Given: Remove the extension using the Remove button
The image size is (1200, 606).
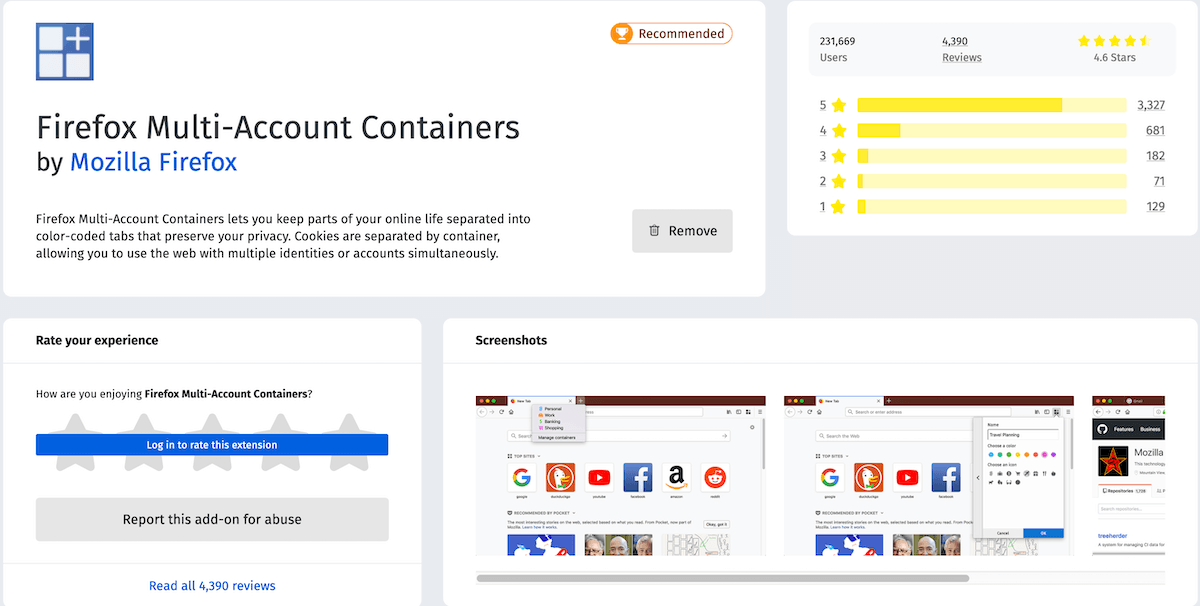Looking at the screenshot, I should coord(682,231).
